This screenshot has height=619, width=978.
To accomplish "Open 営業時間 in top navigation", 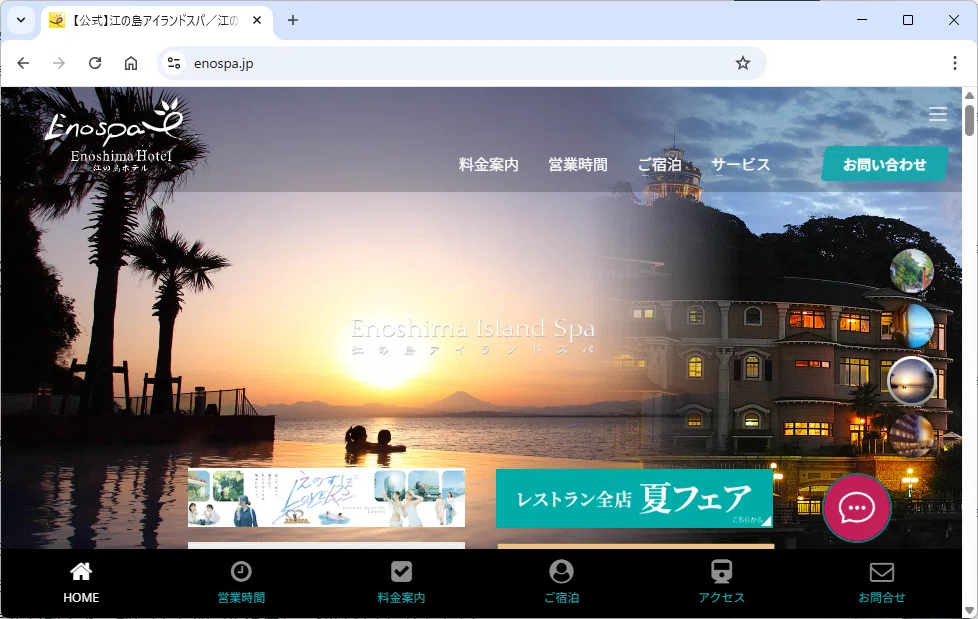I will pyautogui.click(x=578, y=165).
